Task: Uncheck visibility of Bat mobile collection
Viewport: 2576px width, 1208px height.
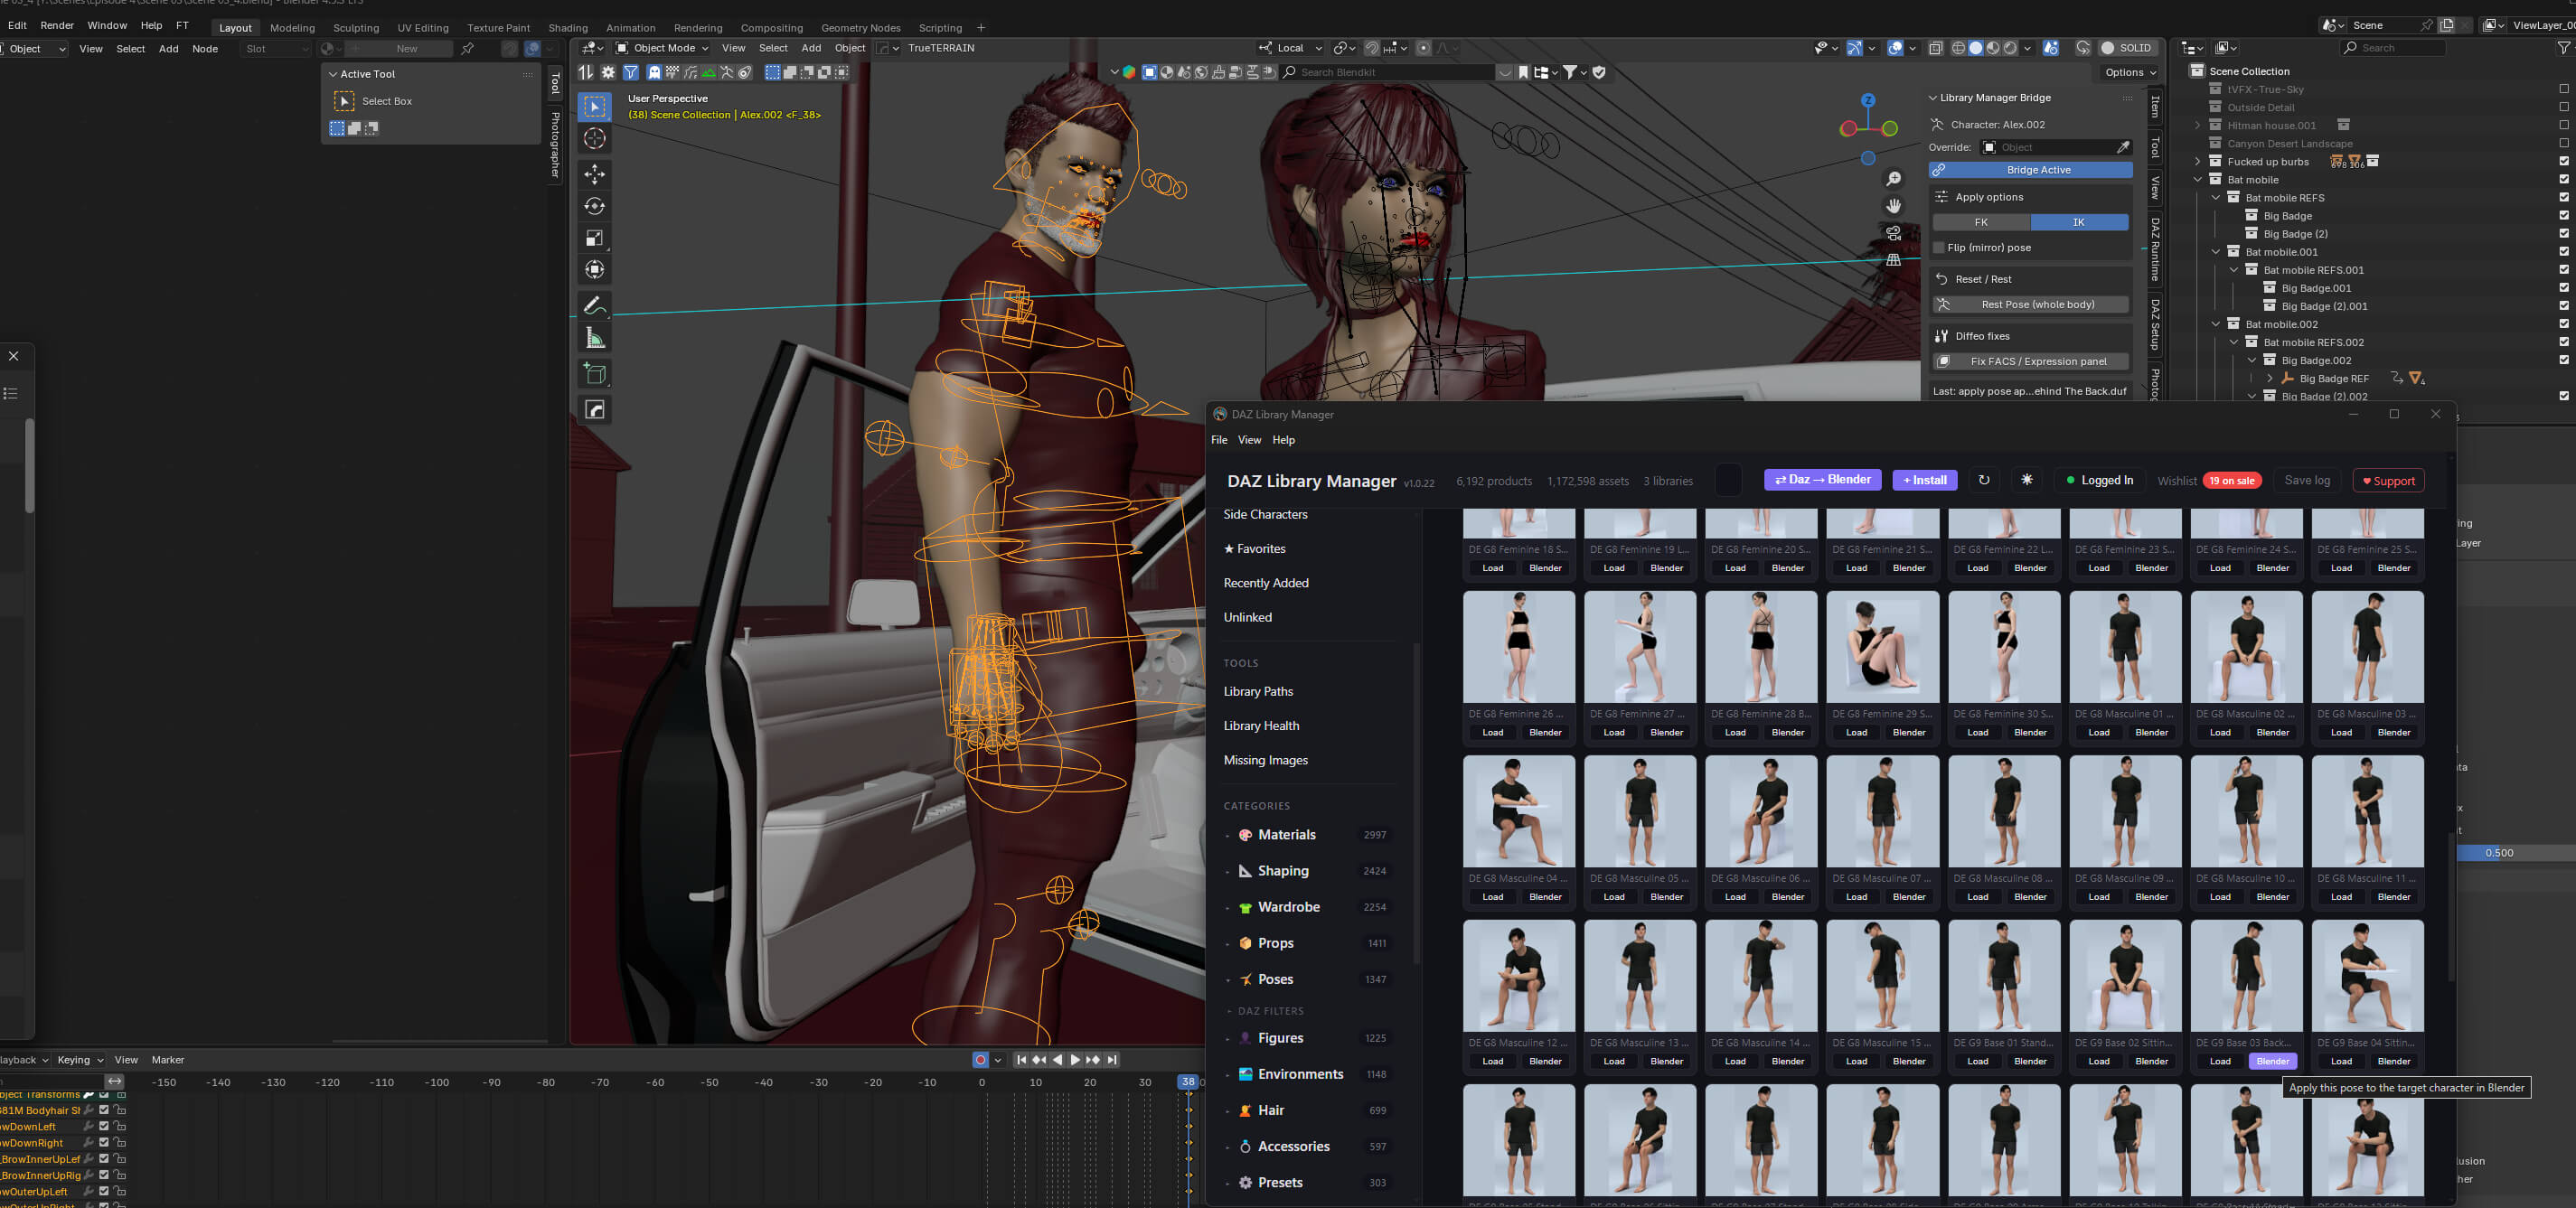Action: (2563, 180)
